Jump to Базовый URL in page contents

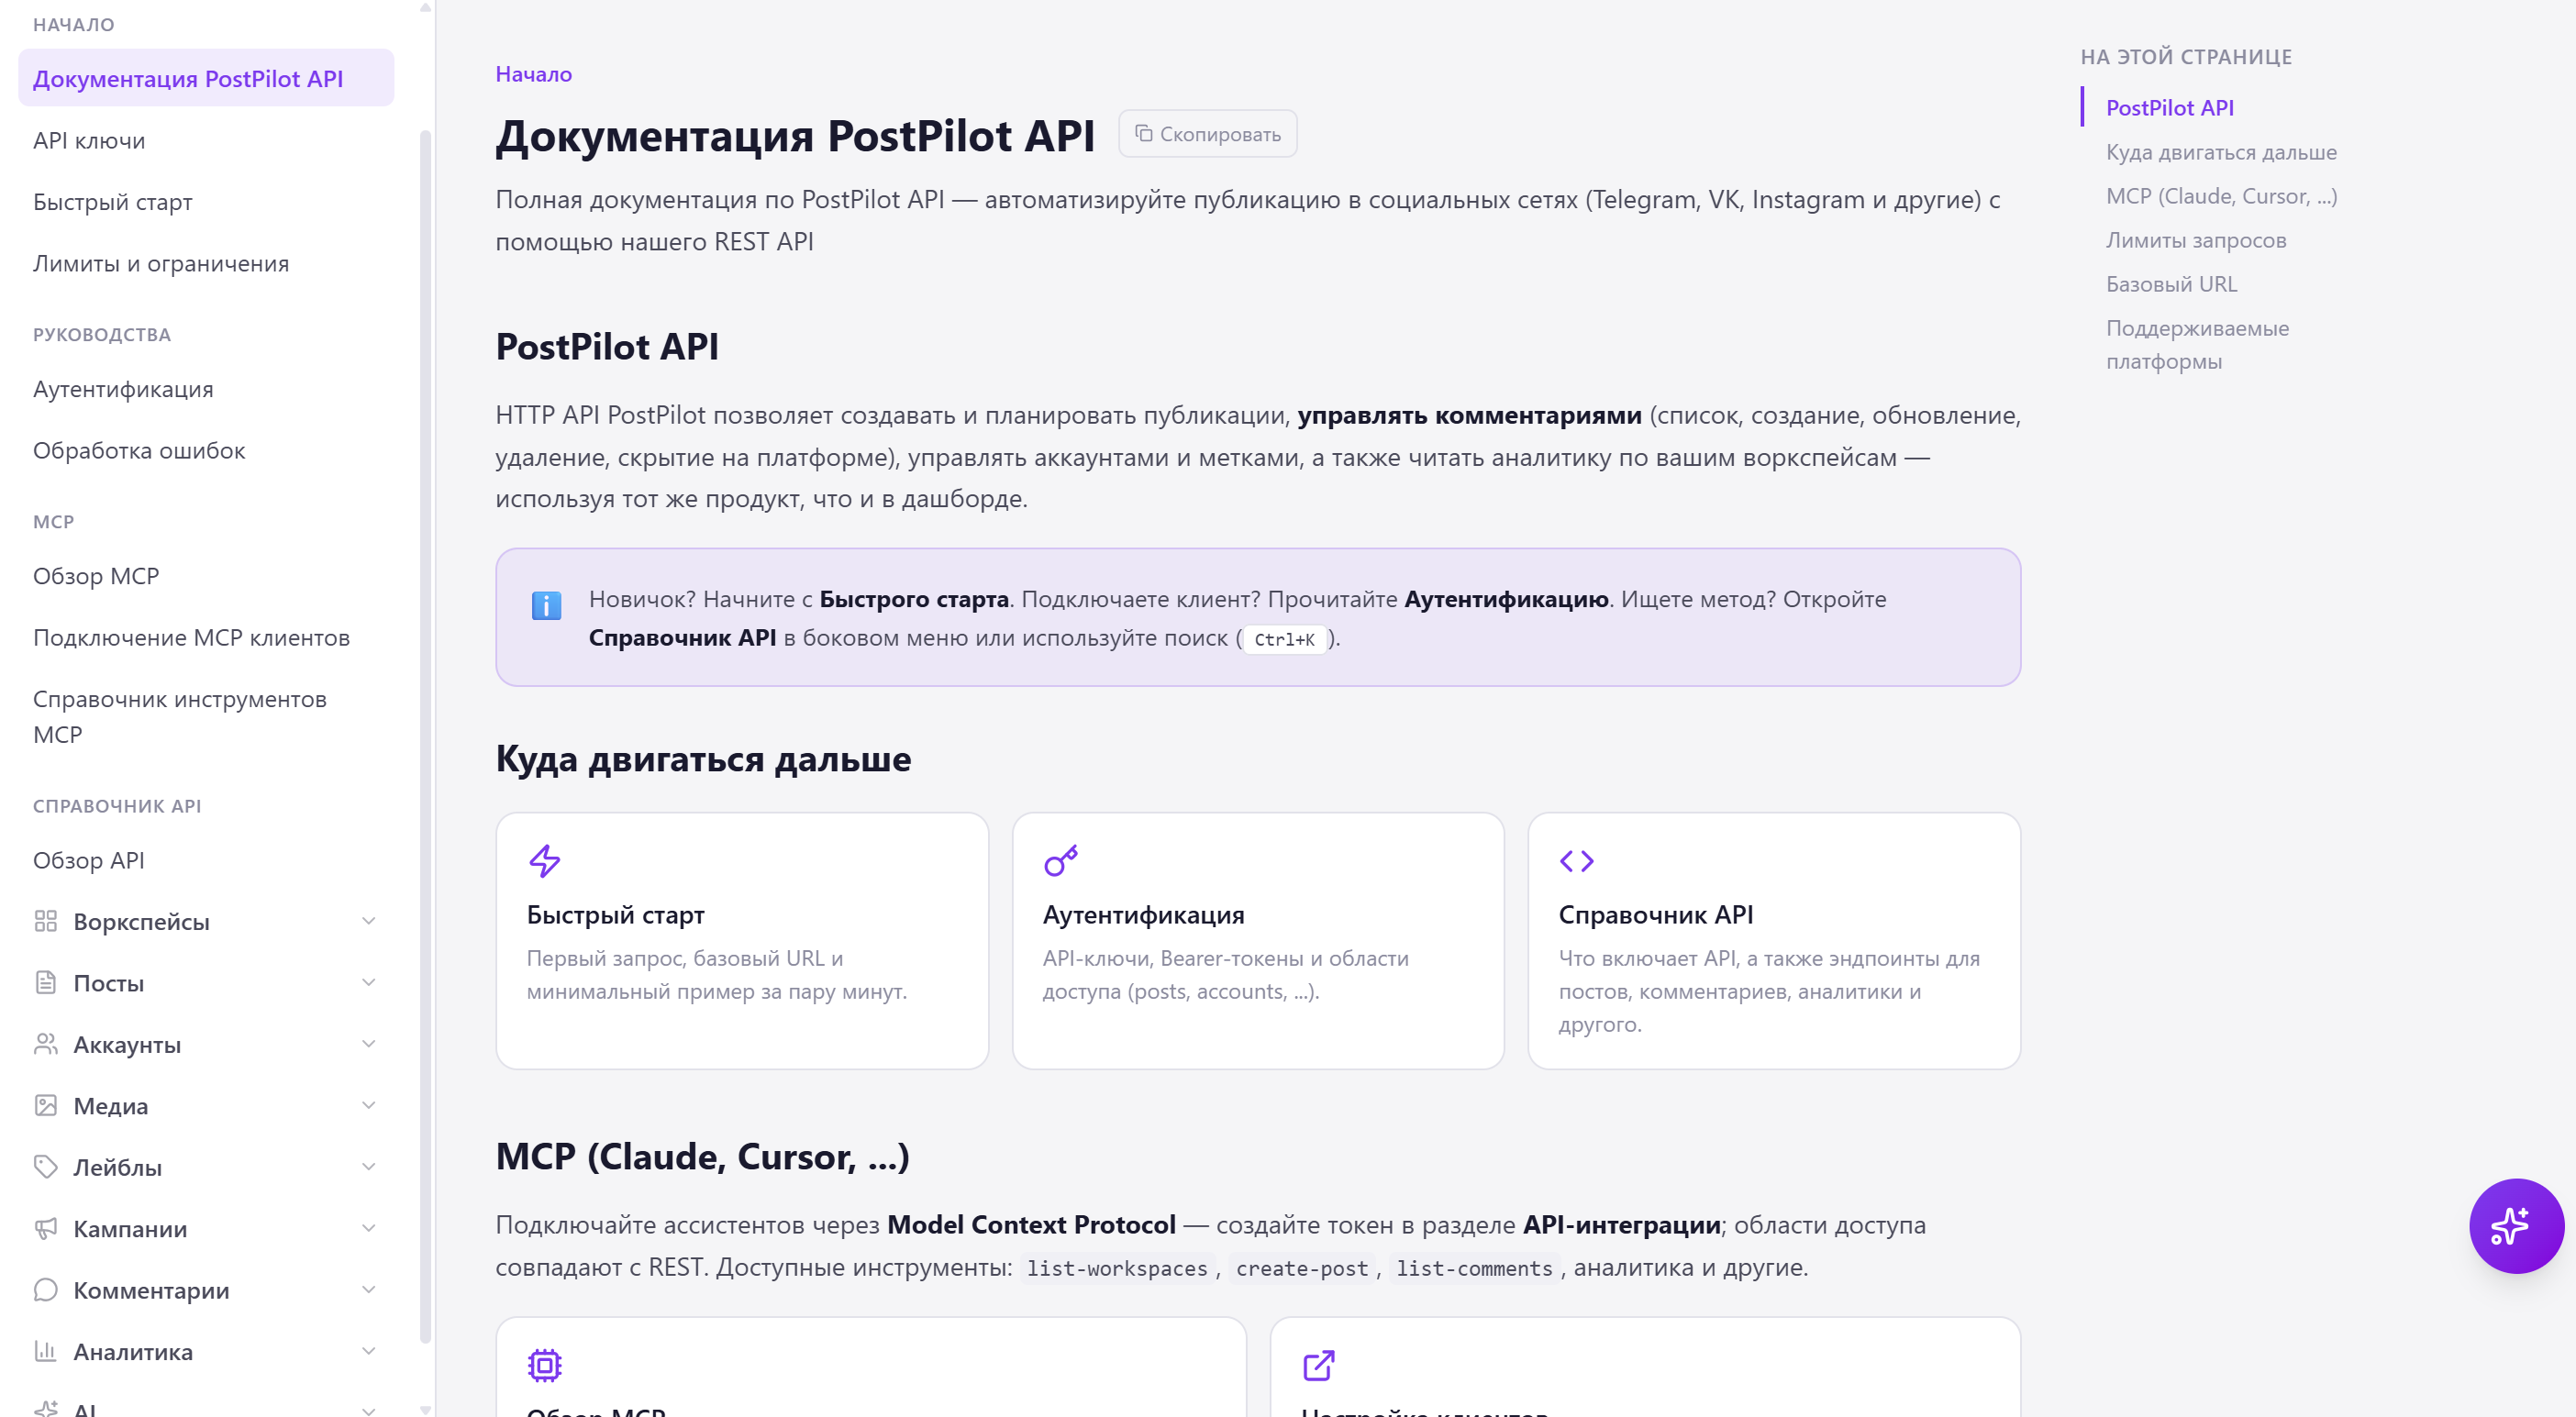[x=2171, y=283]
